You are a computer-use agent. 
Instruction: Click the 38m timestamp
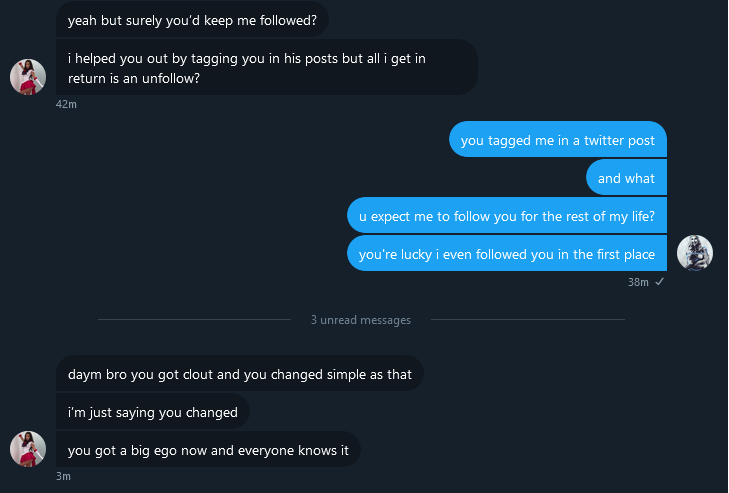point(638,282)
